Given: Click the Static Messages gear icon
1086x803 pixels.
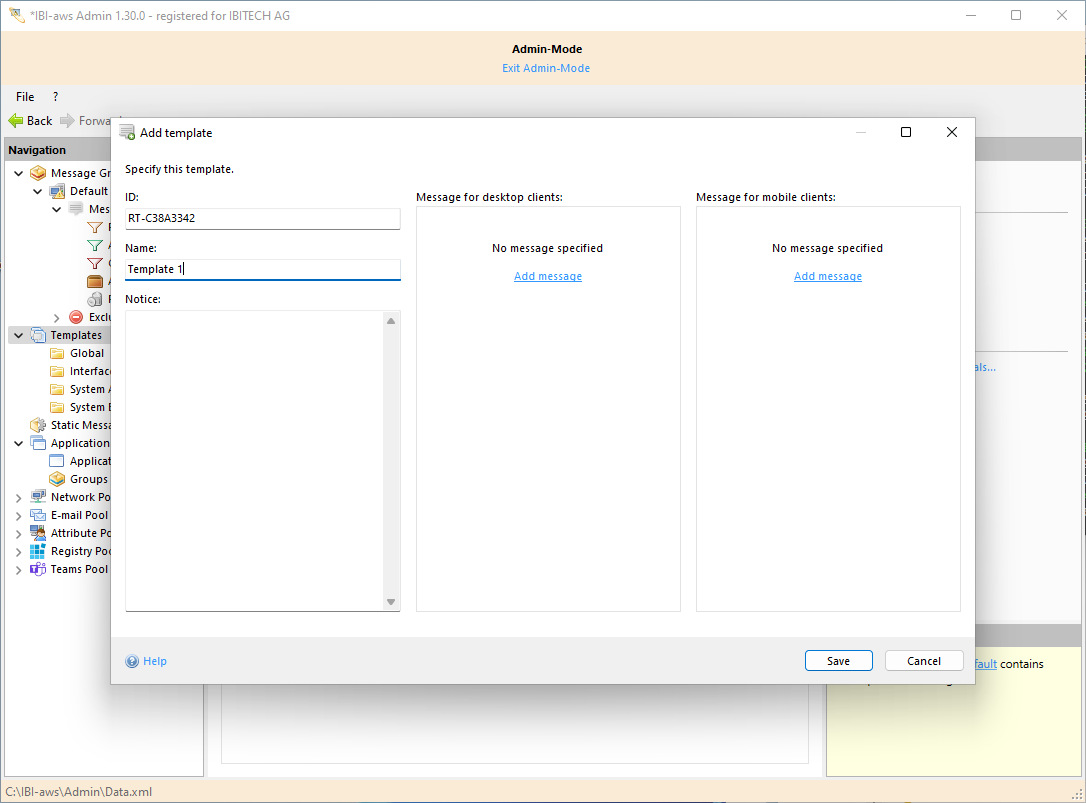Looking at the screenshot, I should pos(38,425).
